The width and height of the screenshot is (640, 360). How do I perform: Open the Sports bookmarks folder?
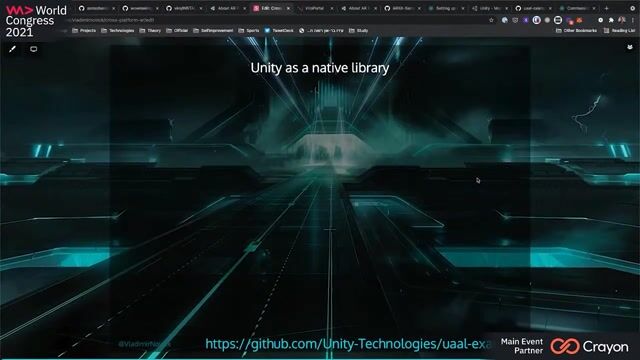[249, 31]
